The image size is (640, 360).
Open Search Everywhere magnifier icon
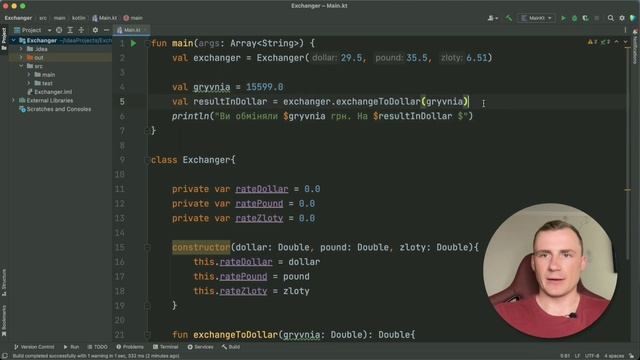pos(611,18)
